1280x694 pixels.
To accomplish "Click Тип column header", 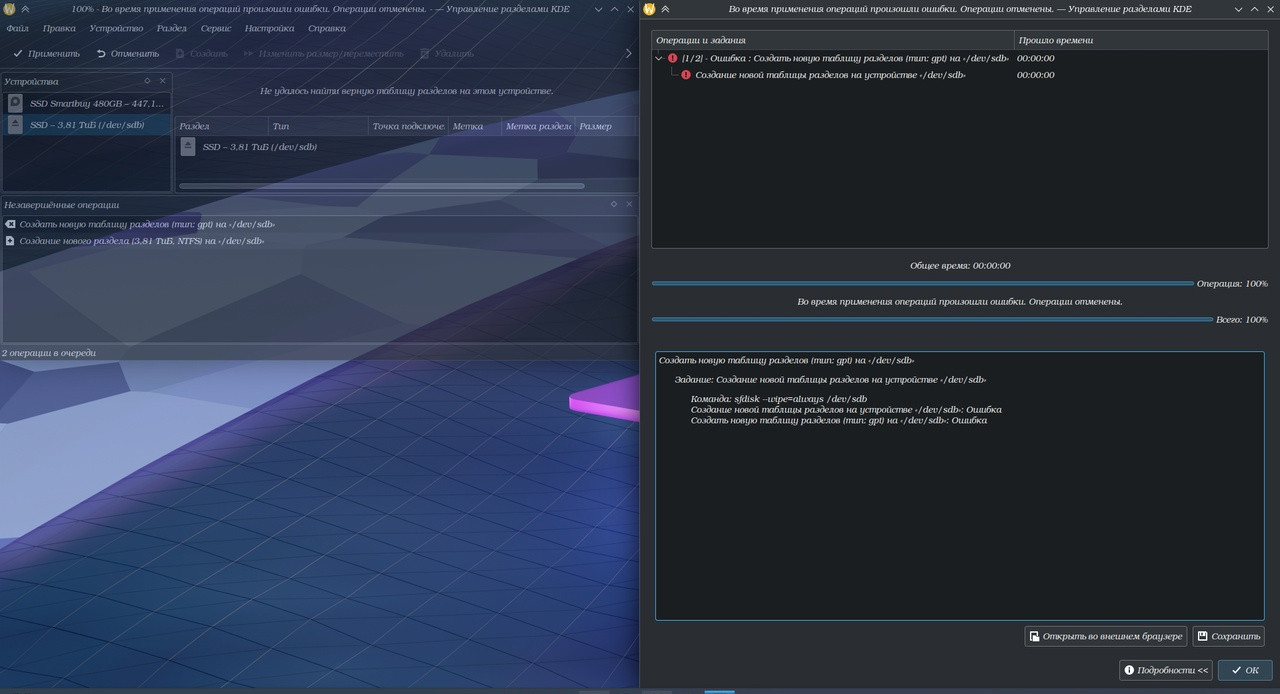I will [318, 126].
